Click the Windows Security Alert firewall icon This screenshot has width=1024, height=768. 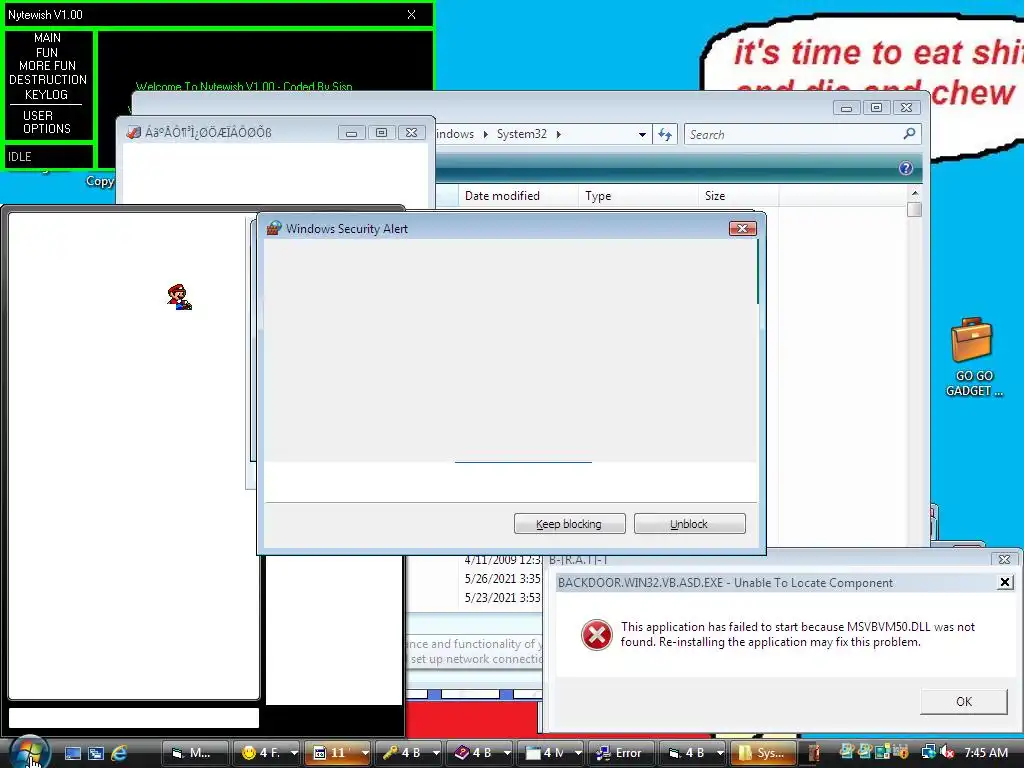(274, 229)
